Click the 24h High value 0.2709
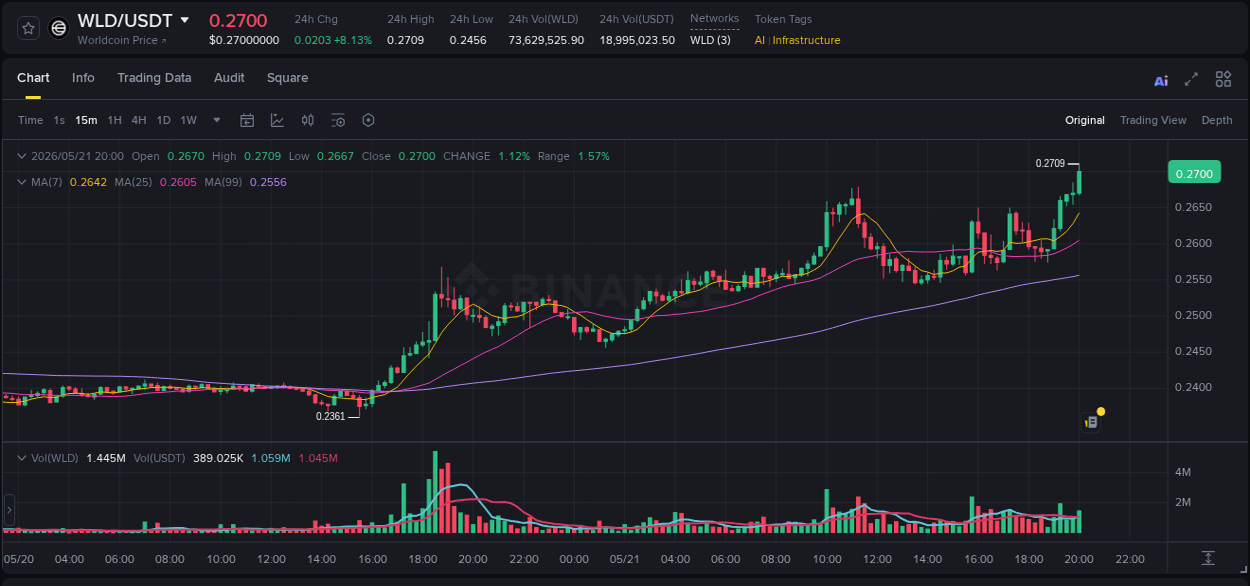 (405, 40)
